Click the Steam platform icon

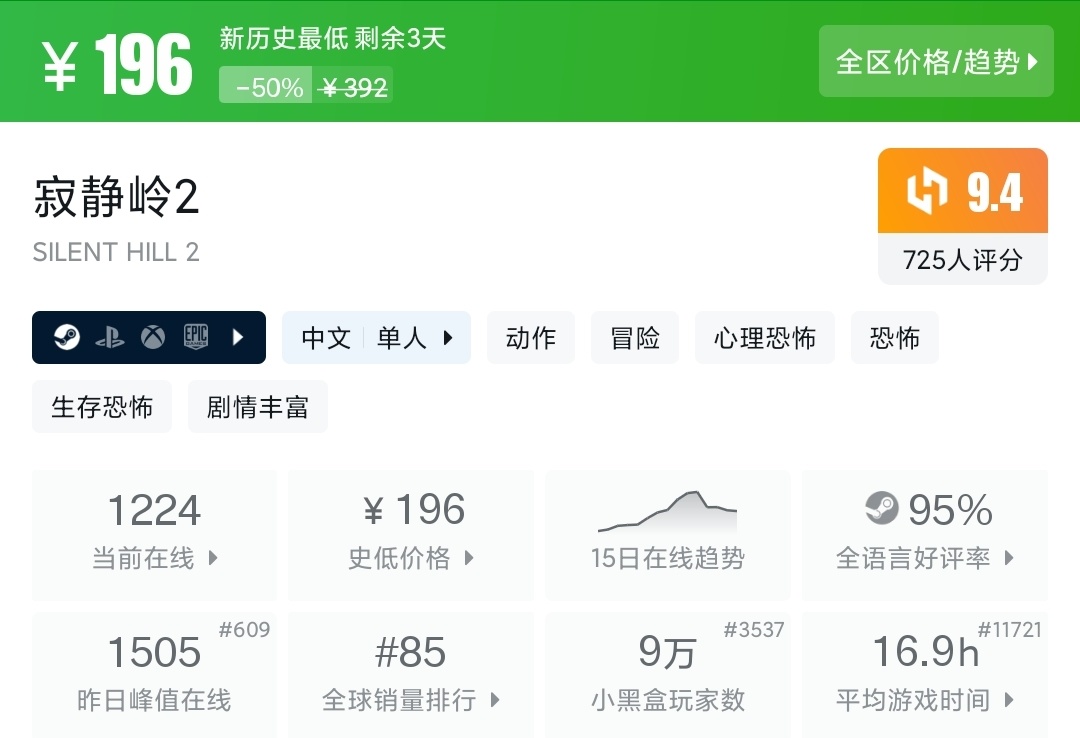tap(67, 338)
